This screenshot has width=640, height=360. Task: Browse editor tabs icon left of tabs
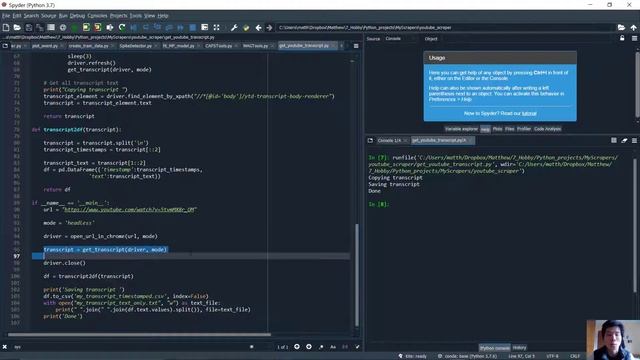[5, 46]
